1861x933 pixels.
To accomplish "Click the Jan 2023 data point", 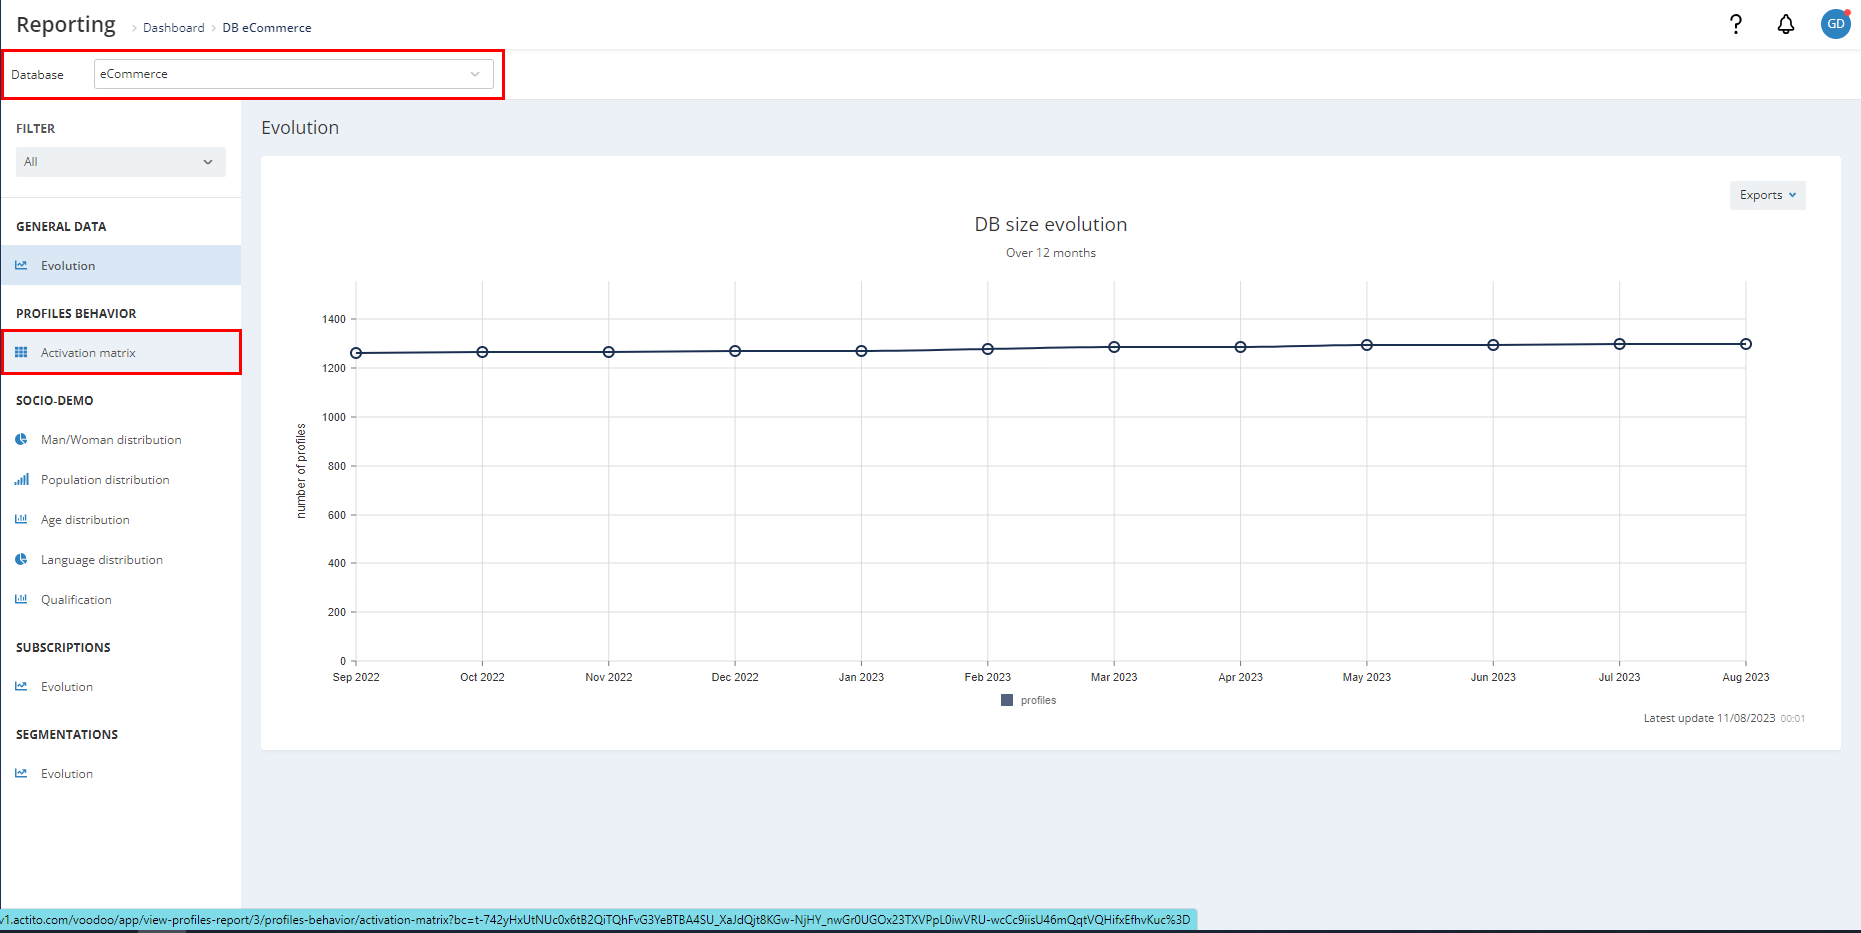I will [861, 351].
